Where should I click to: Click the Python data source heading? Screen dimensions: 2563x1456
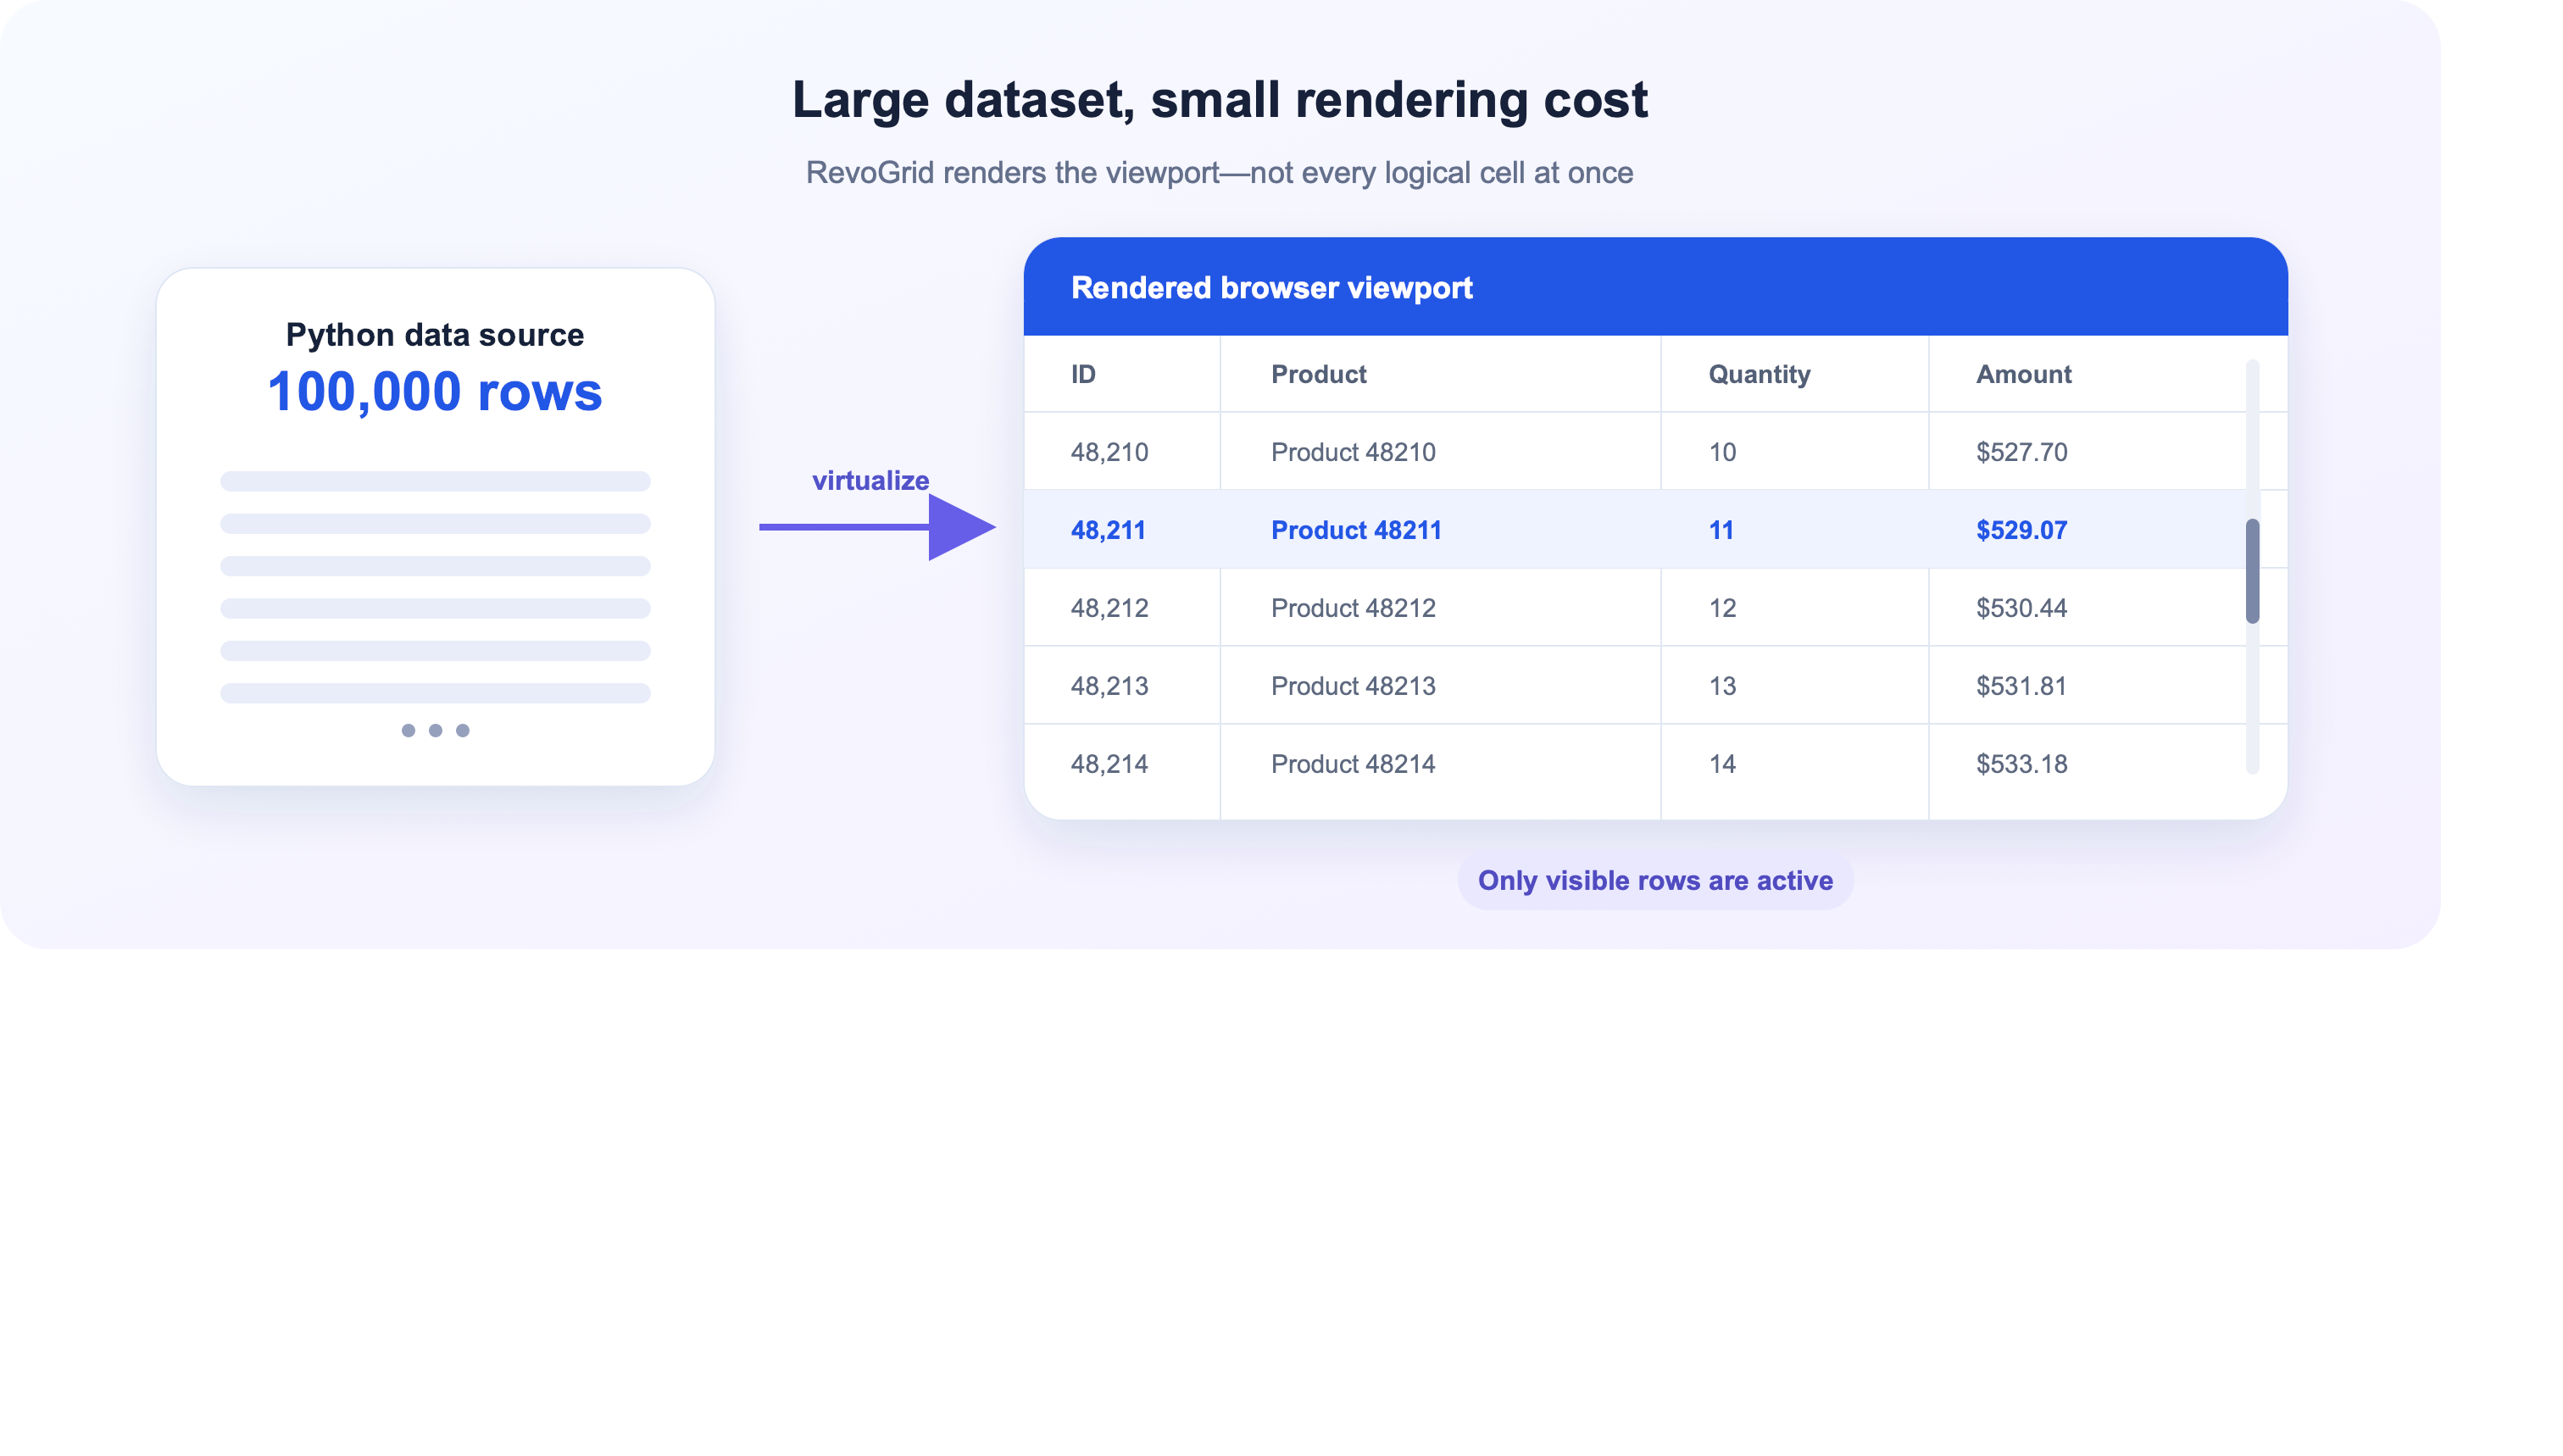click(x=435, y=334)
